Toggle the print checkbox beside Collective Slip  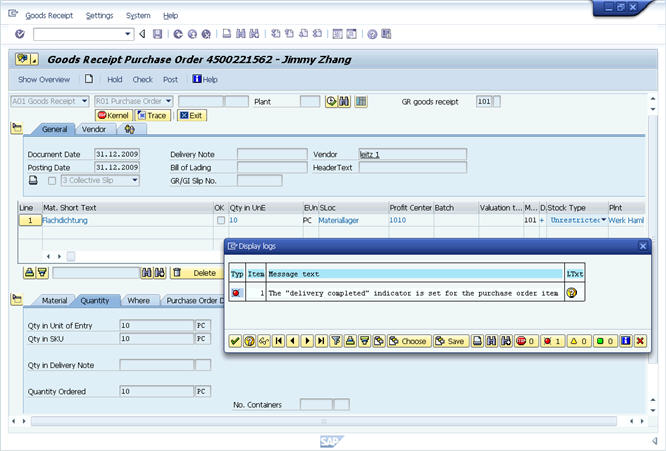pyautogui.click(x=52, y=180)
